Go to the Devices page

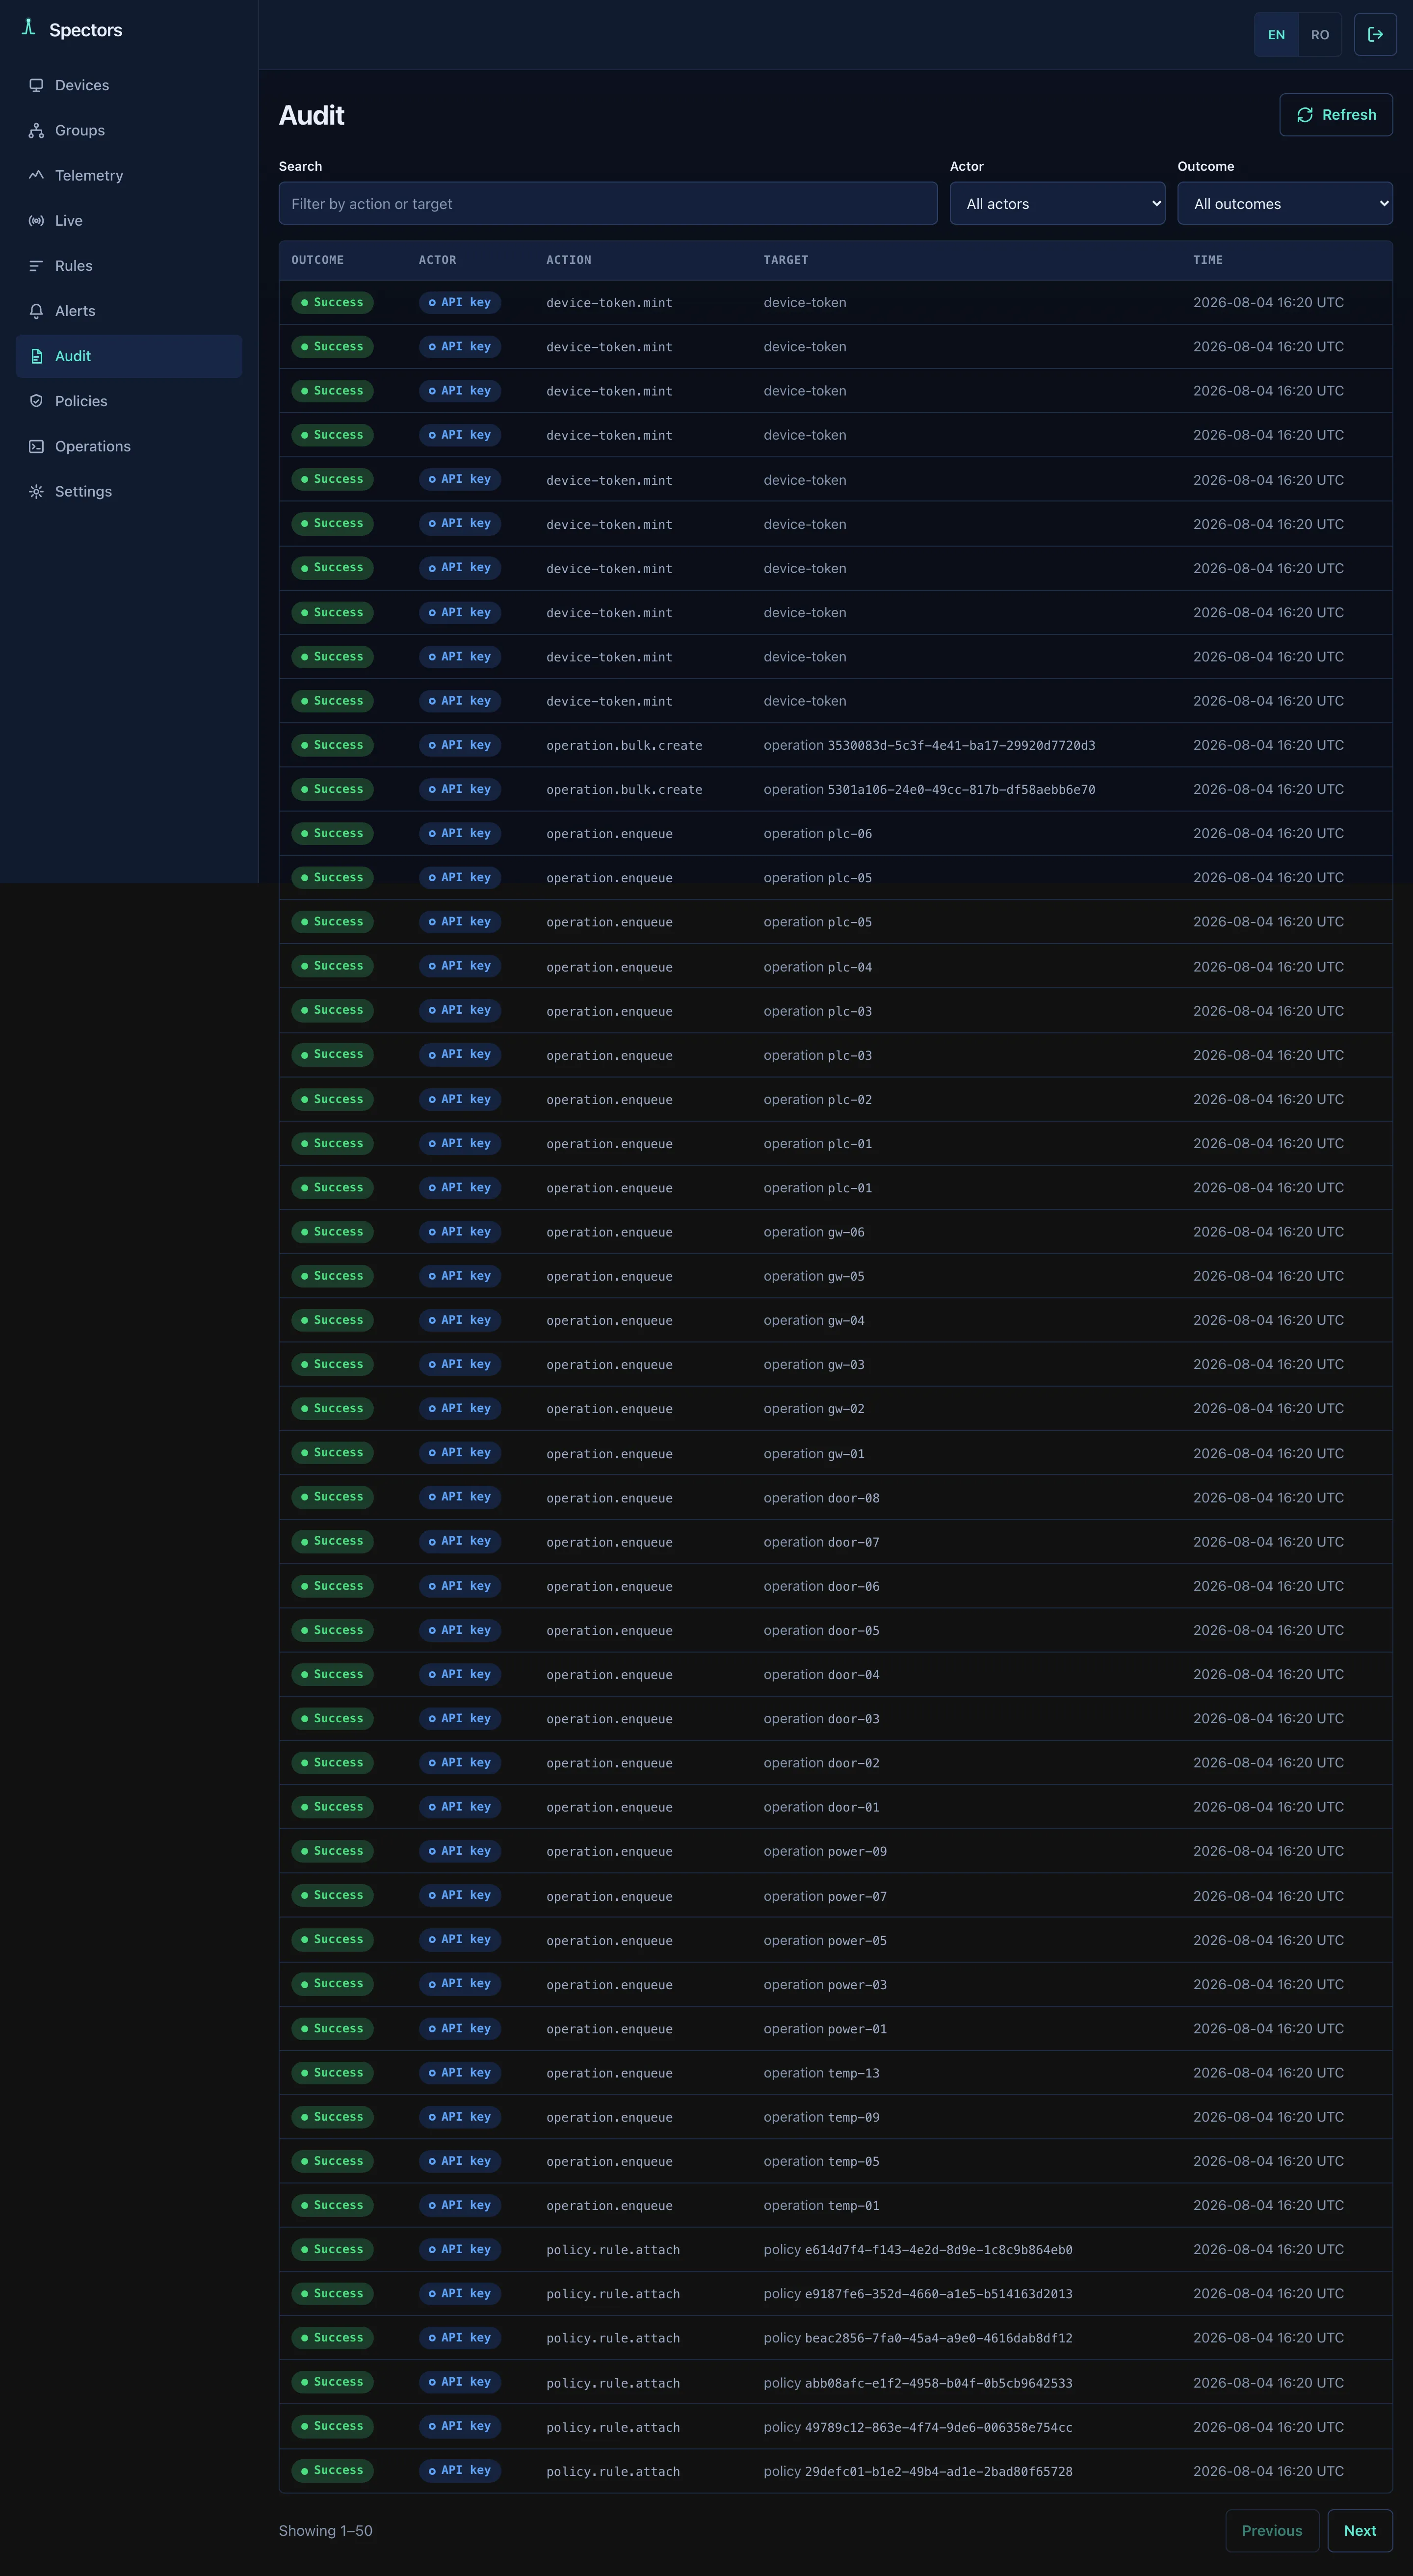129,85
